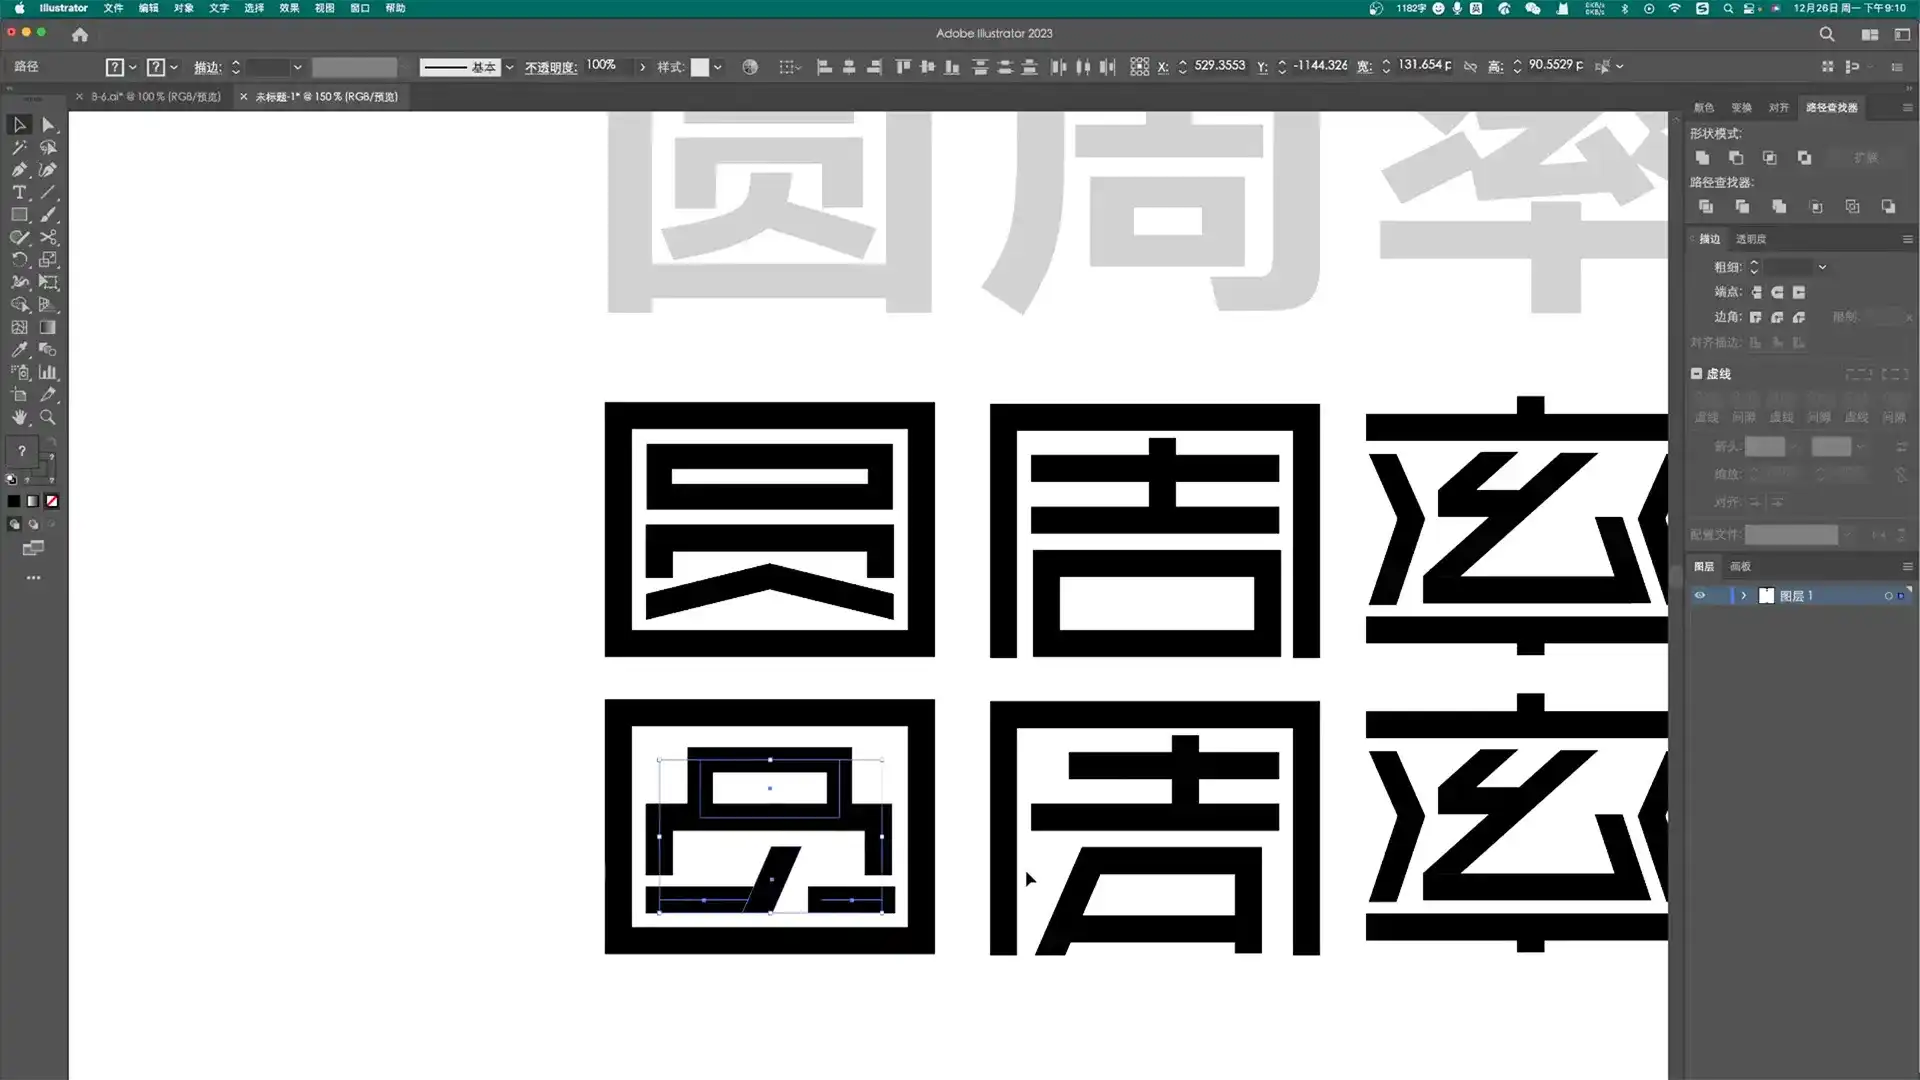
Task: Click horizontal align center icon in control bar
Action: (x=849, y=66)
